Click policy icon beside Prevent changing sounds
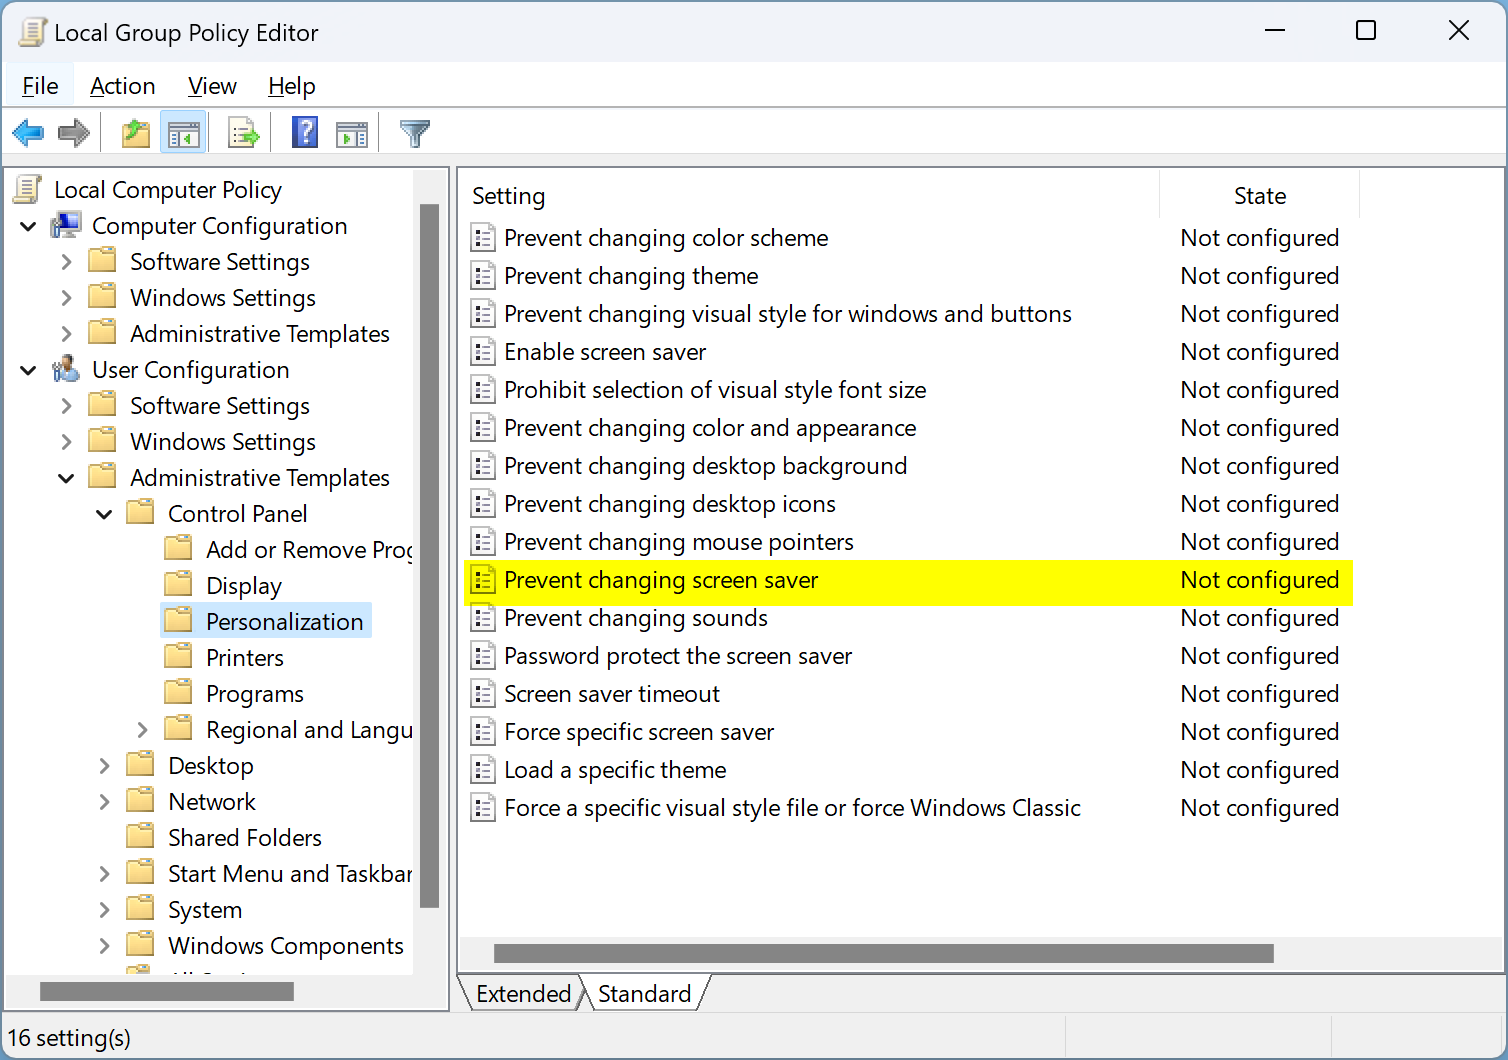This screenshot has height=1060, width=1508. pos(483,617)
